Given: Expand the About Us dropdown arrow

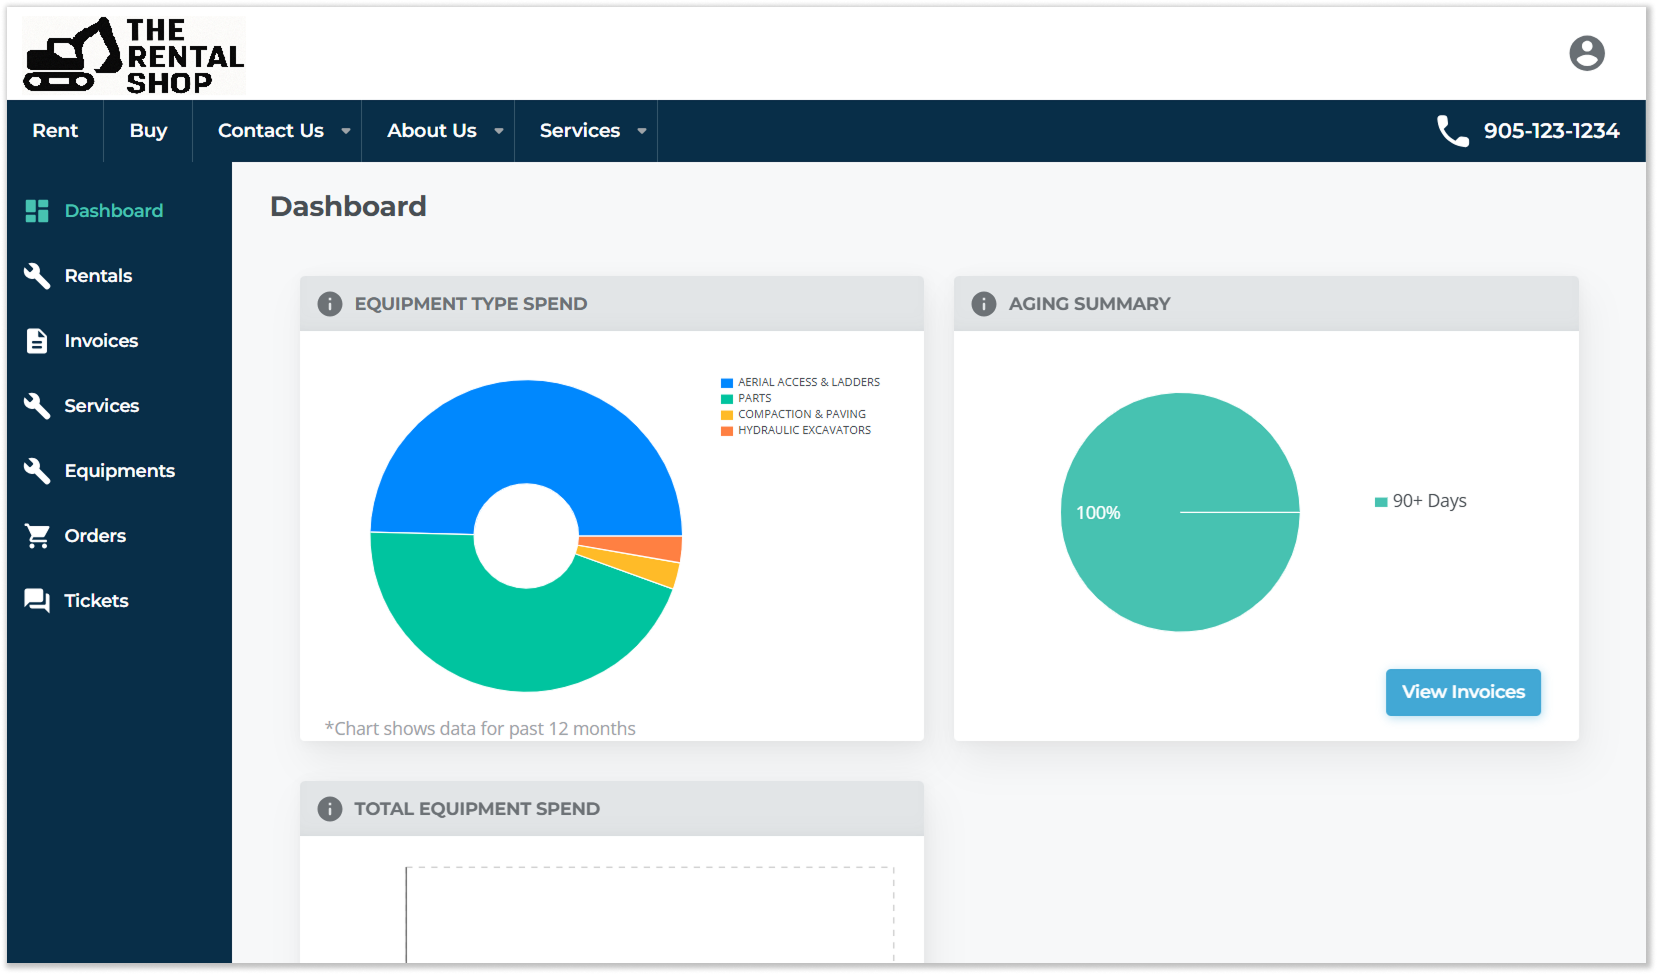Looking at the screenshot, I should (x=499, y=131).
